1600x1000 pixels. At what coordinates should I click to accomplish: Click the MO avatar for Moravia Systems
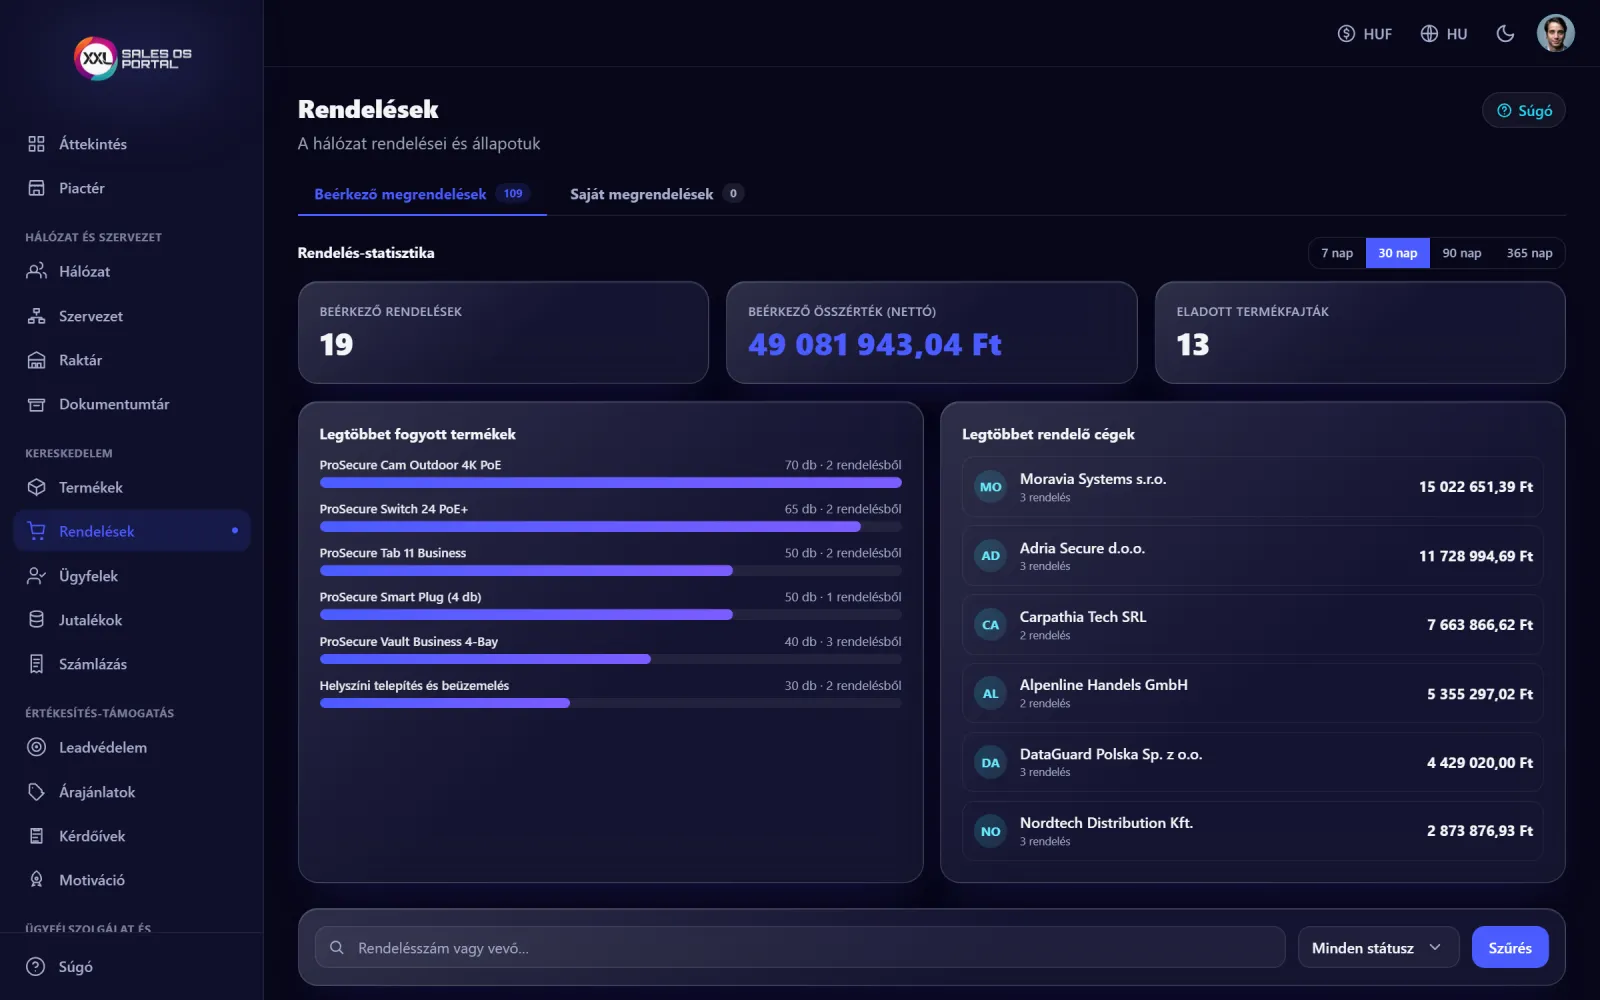point(990,487)
